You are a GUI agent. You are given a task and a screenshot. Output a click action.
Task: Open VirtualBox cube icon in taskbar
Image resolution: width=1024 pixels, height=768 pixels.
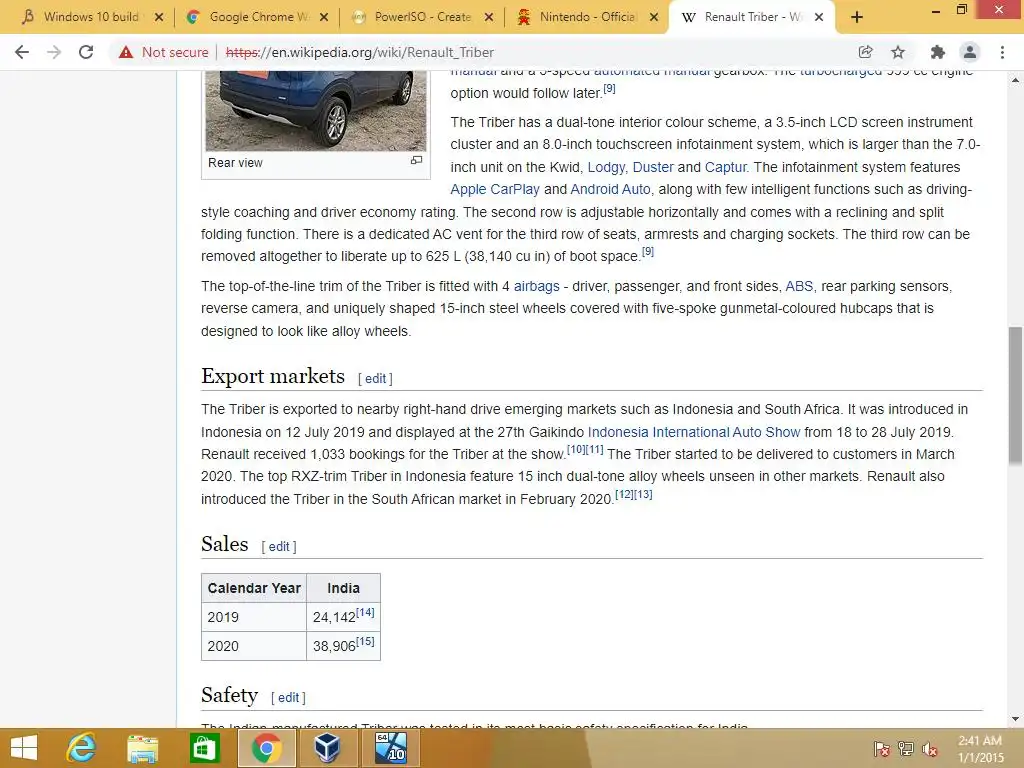(x=327, y=748)
